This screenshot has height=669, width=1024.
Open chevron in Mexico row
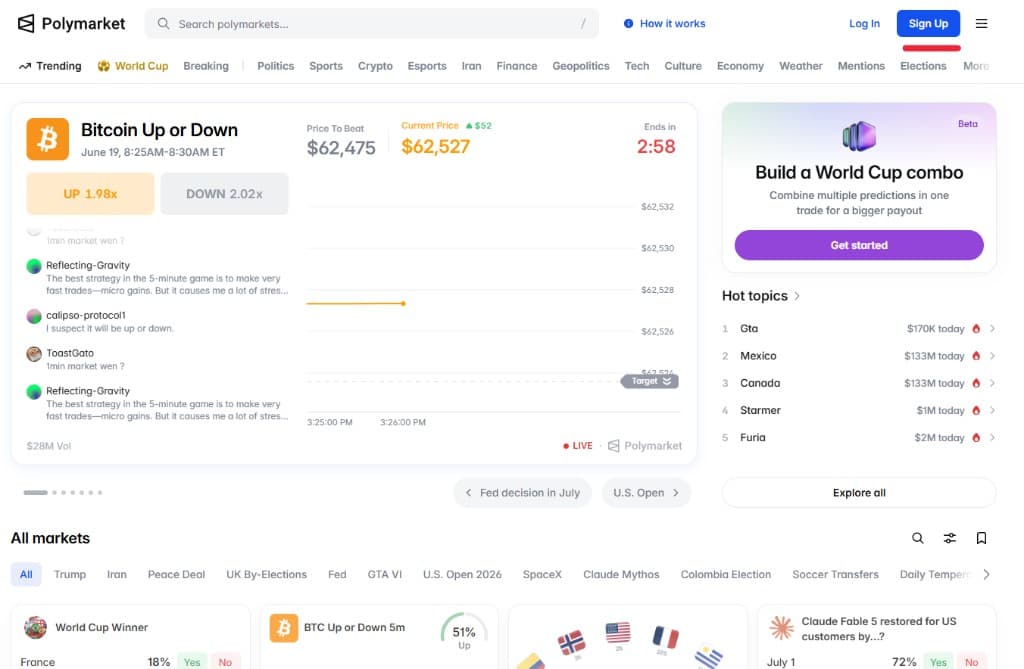click(x=992, y=356)
